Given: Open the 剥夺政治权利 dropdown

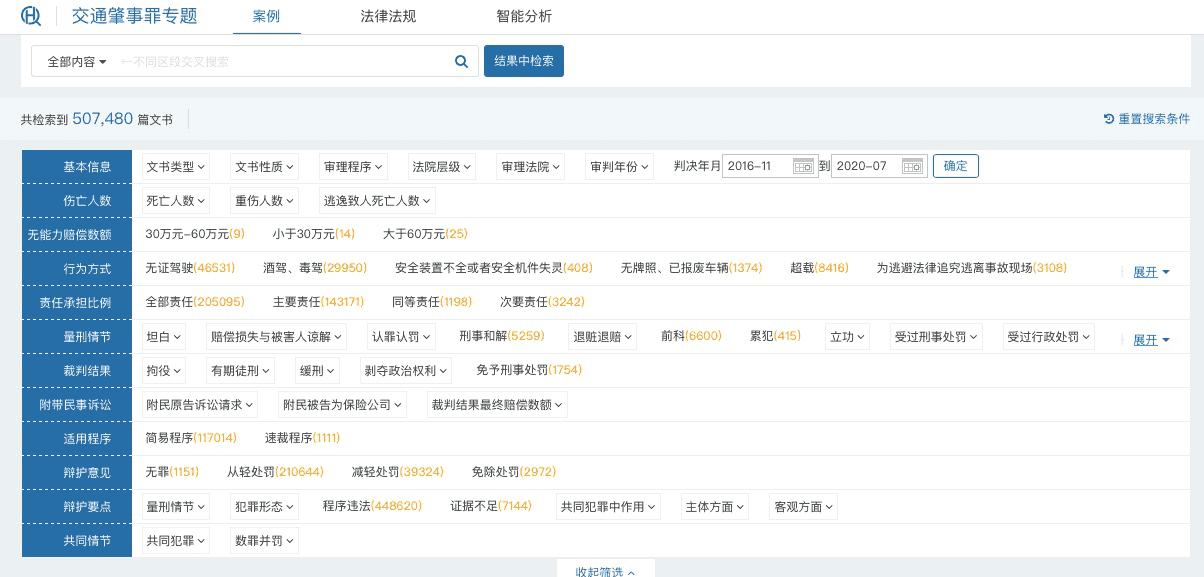Looking at the screenshot, I should pyautogui.click(x=406, y=371).
